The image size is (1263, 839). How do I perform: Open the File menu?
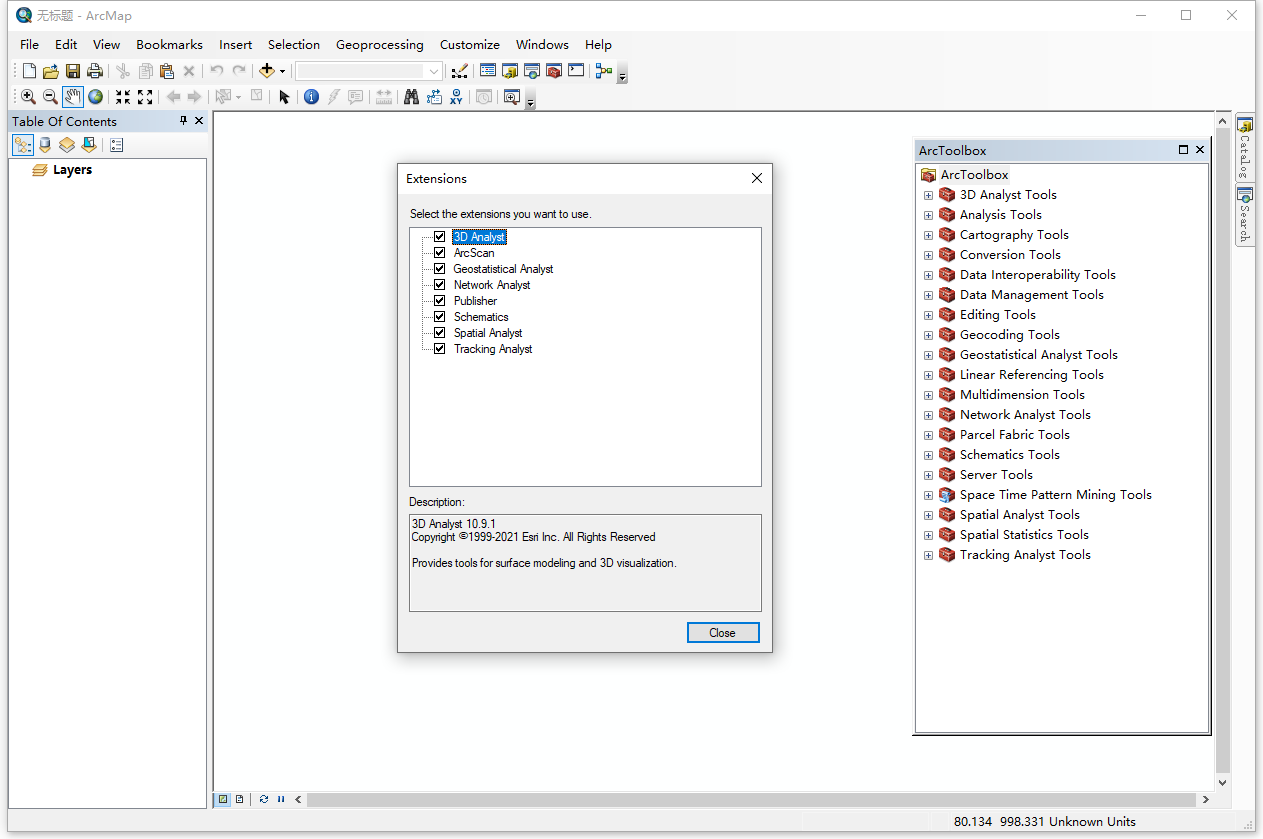(x=29, y=45)
